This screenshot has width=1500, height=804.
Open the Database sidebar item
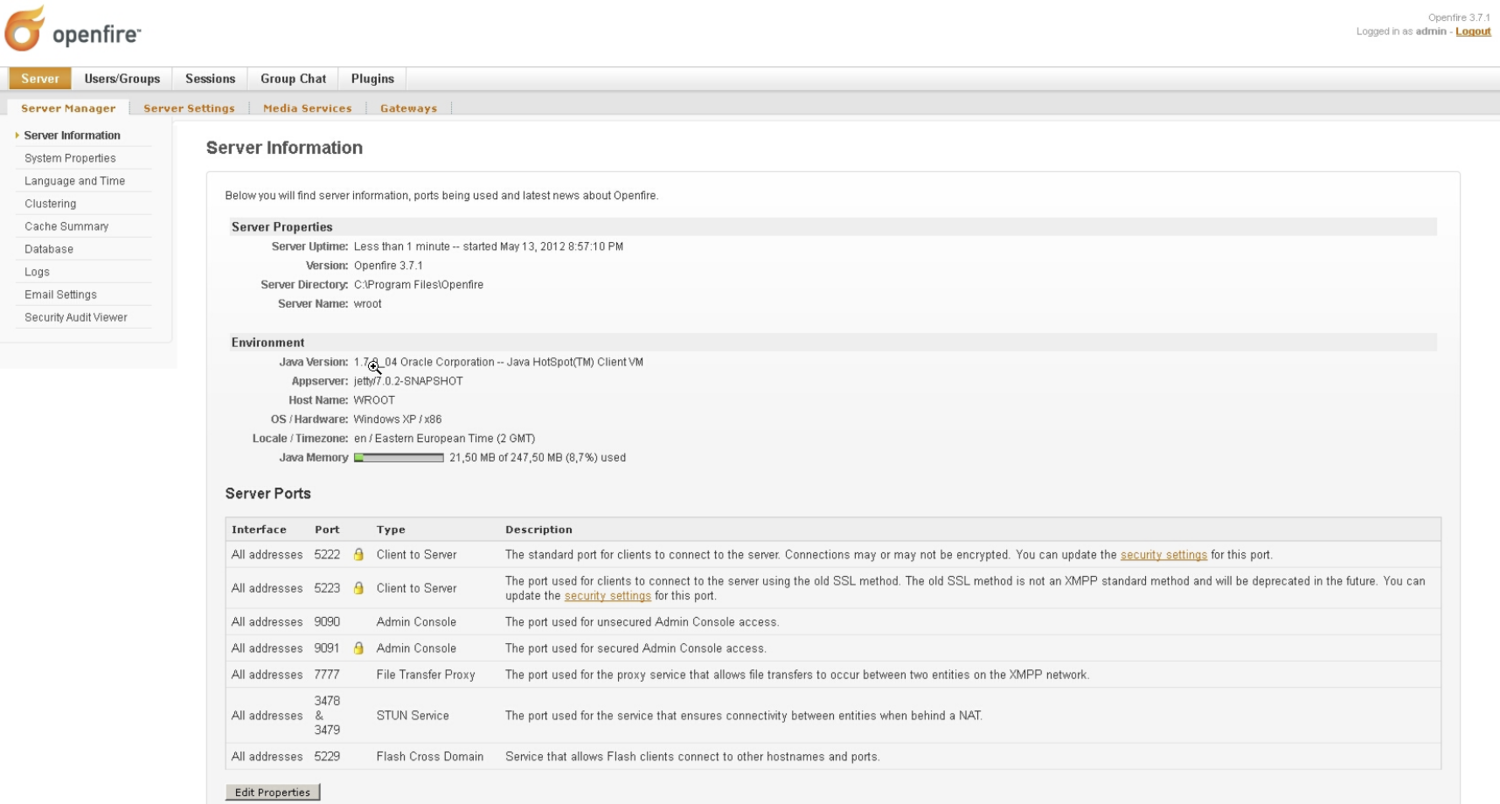tap(49, 249)
